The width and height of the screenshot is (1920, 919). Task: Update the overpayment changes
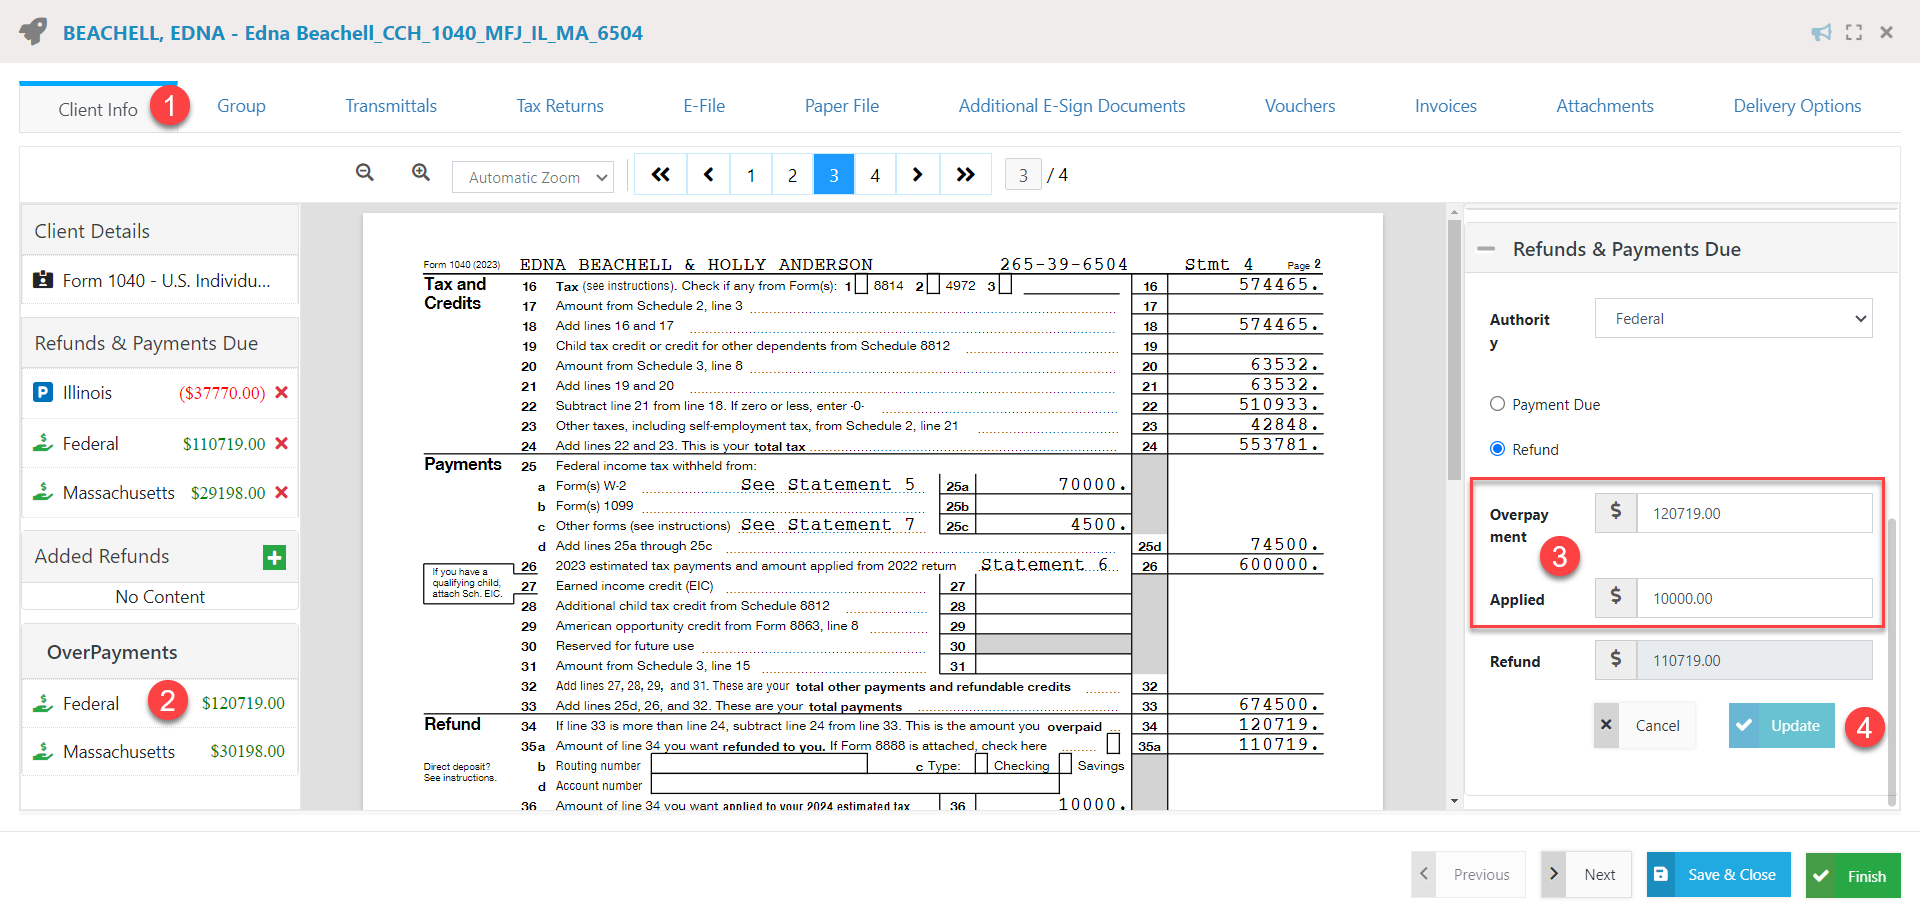[x=1780, y=725]
